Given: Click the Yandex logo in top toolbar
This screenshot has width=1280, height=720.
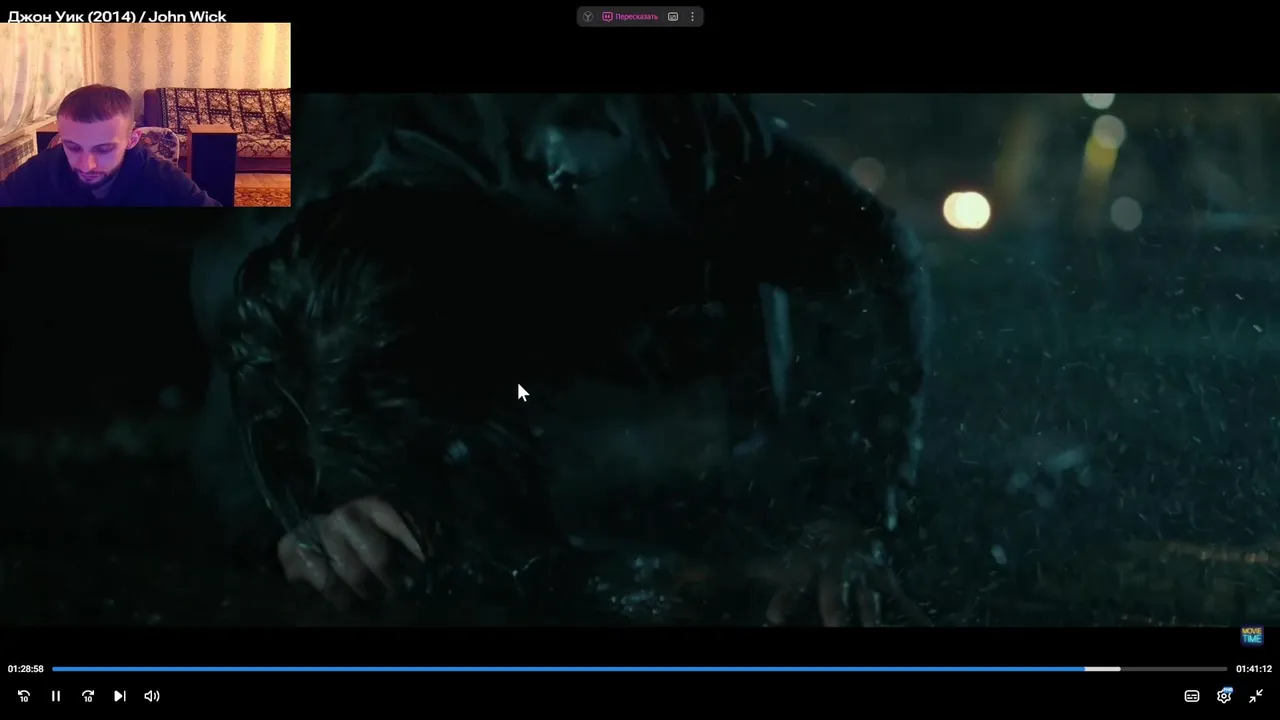Looking at the screenshot, I should [588, 17].
